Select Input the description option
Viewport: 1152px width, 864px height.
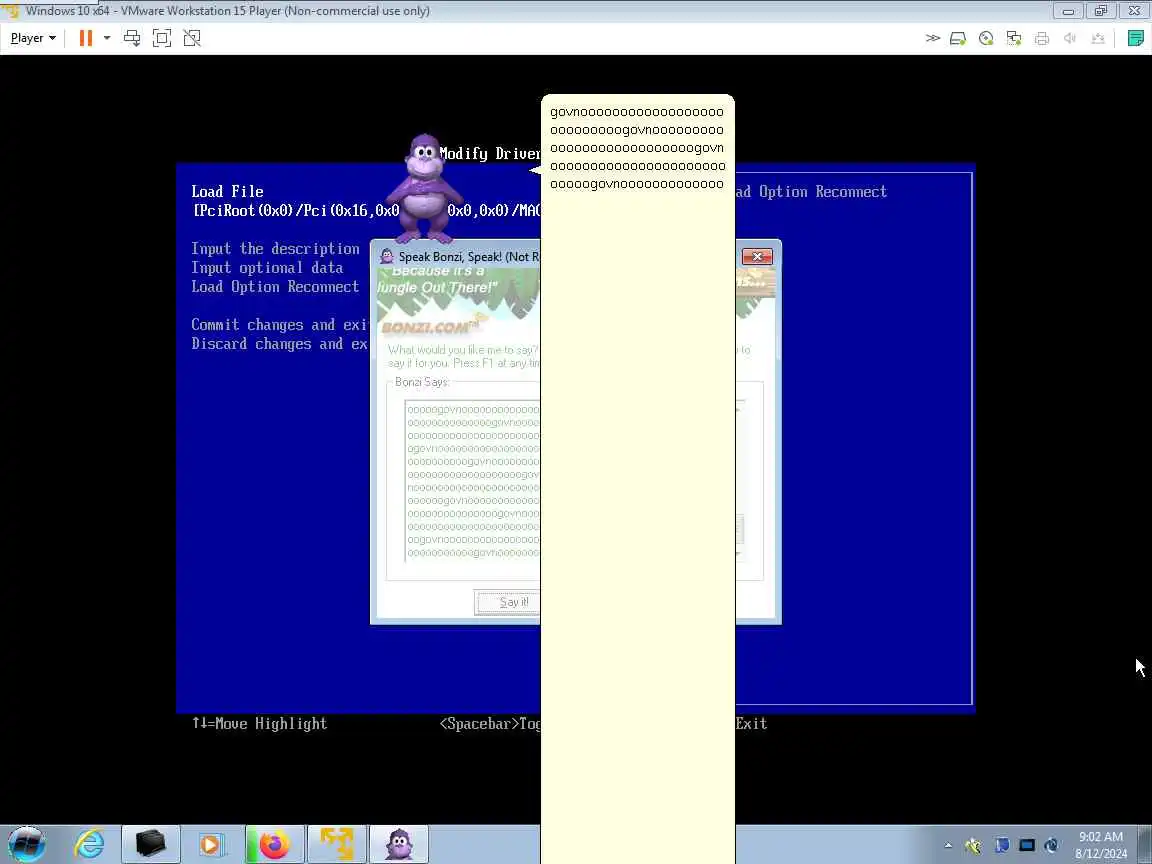pos(276,249)
